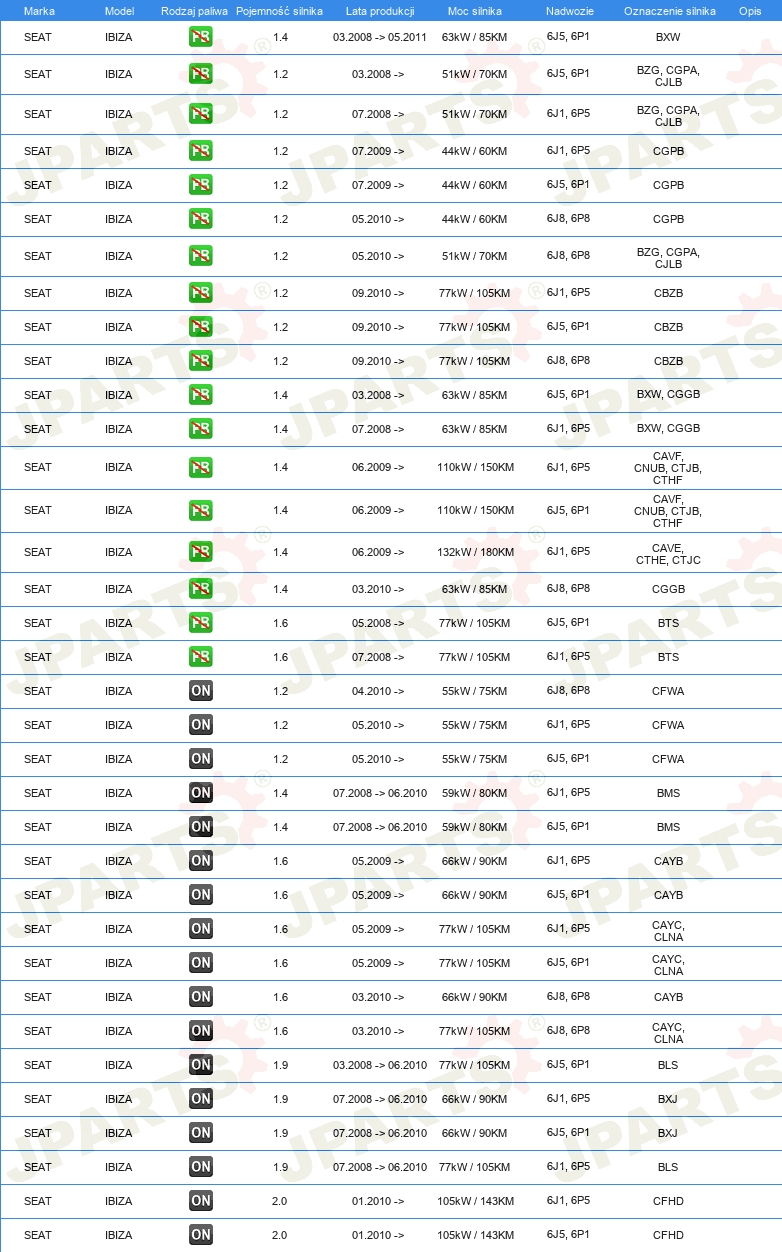Select engine code 'CFHD' in the 6J5, 6P1 row
The width and height of the screenshot is (782, 1252).
[668, 1235]
